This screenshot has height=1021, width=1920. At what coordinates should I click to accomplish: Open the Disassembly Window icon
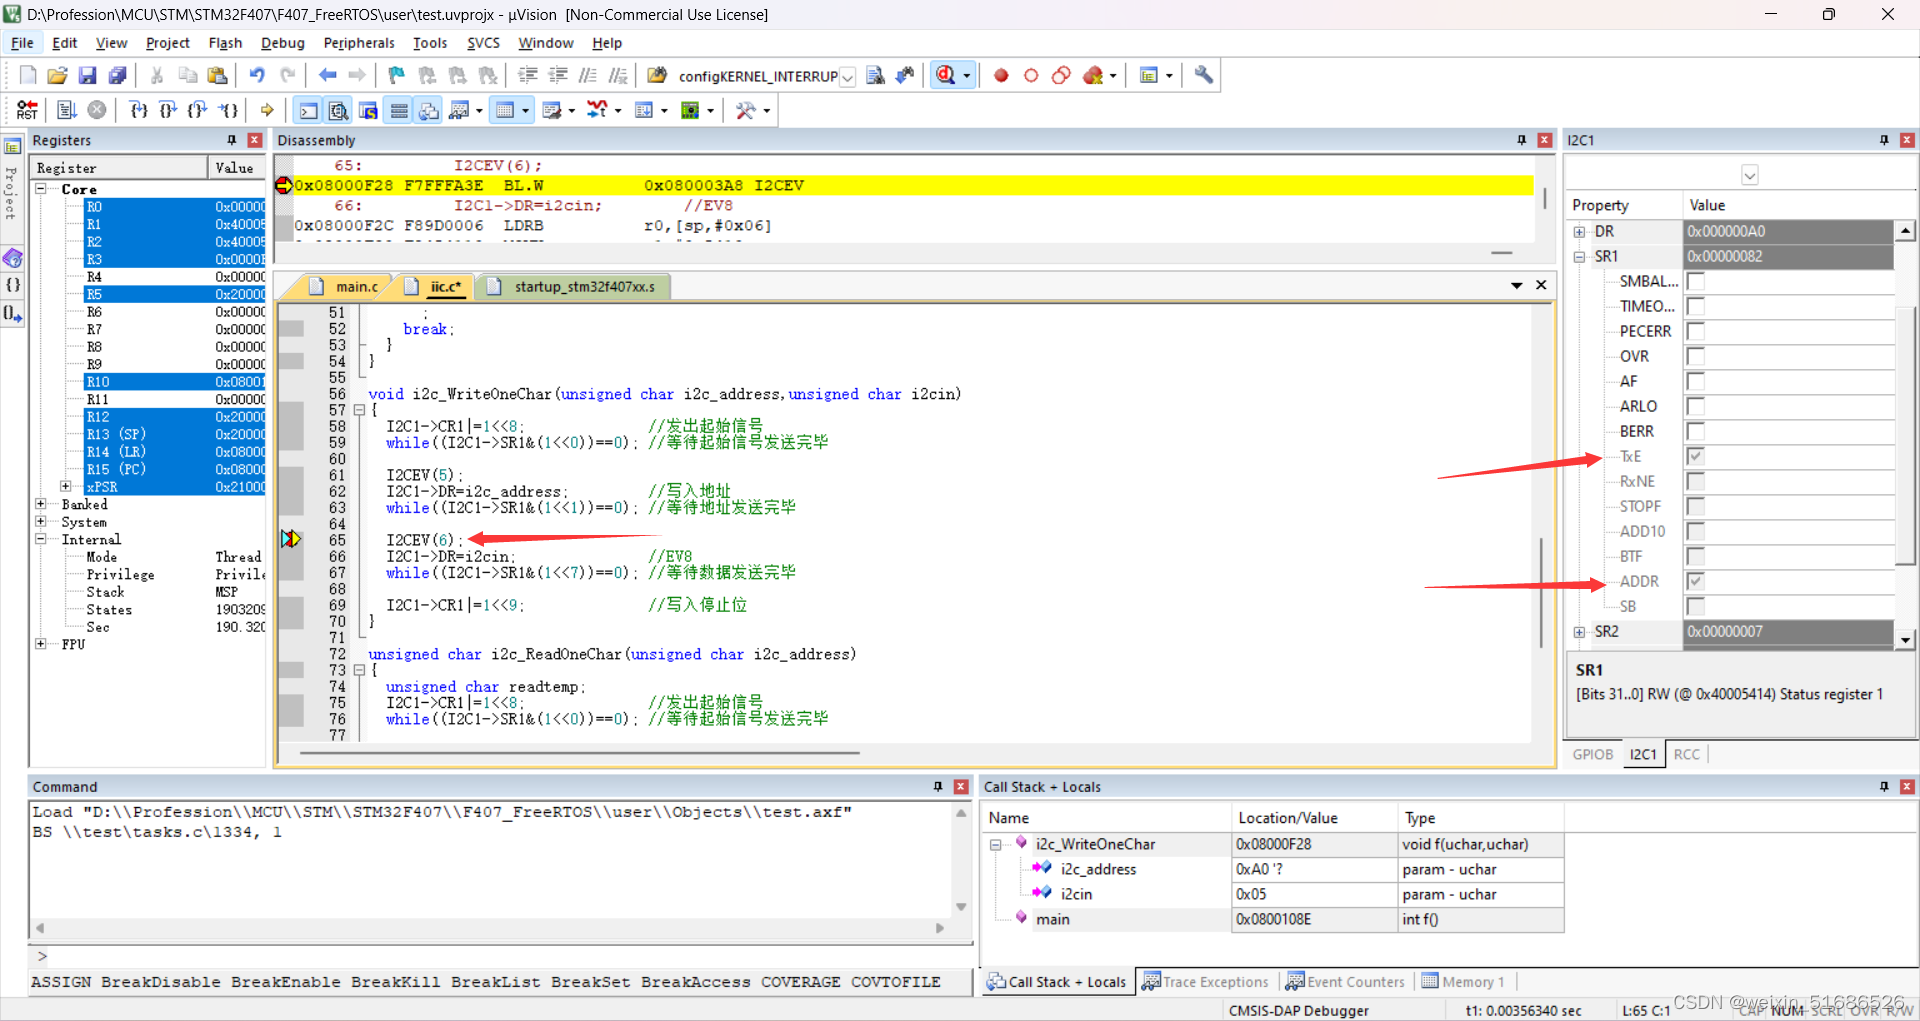(338, 110)
